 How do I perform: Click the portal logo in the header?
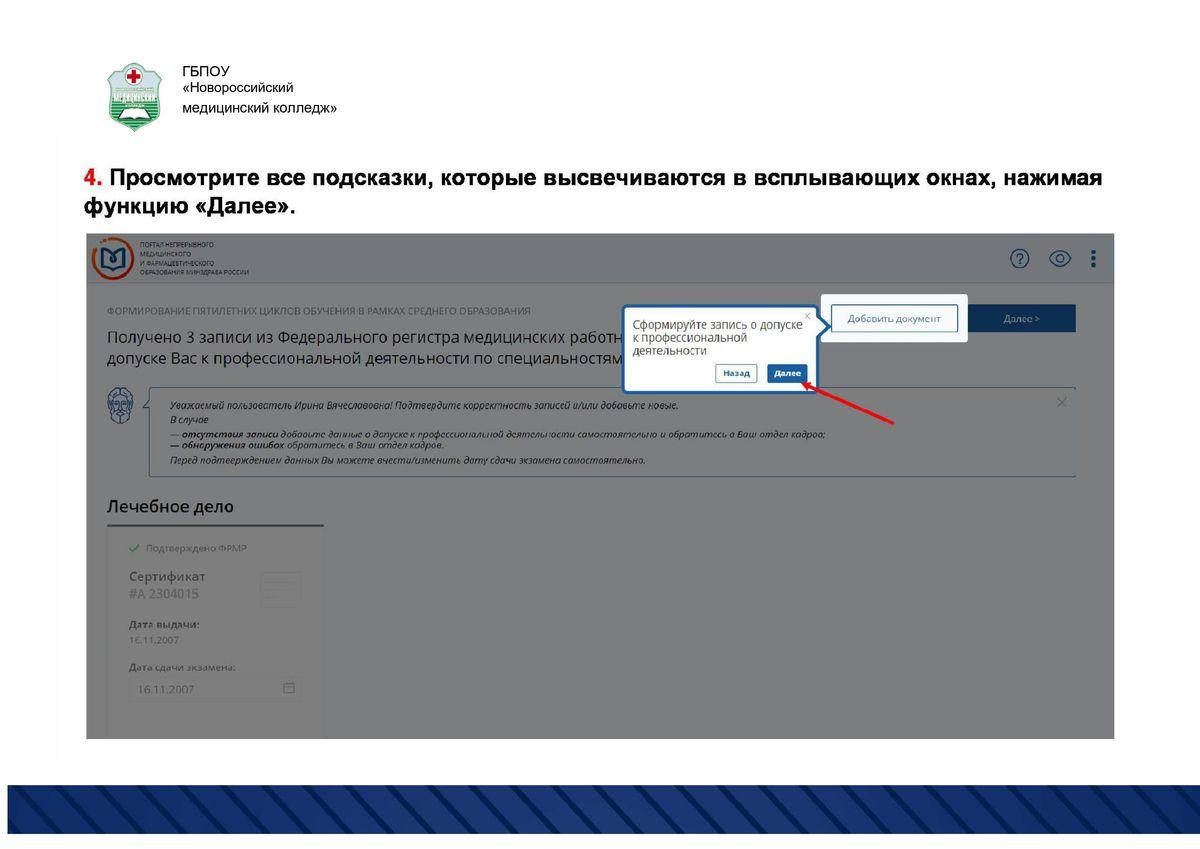tap(111, 259)
